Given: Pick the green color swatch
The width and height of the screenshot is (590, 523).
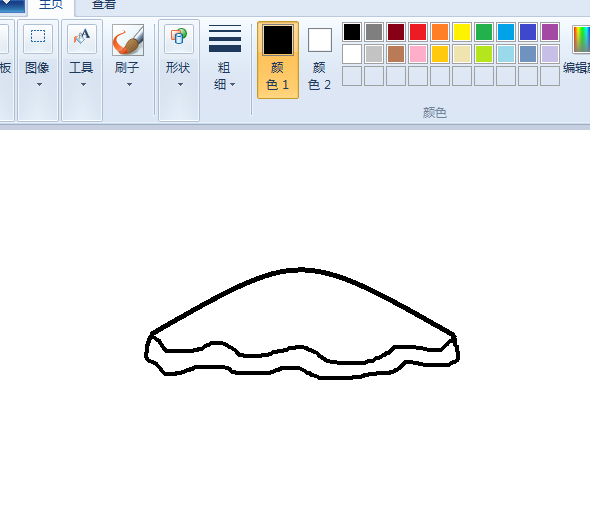Looking at the screenshot, I should point(484,32).
